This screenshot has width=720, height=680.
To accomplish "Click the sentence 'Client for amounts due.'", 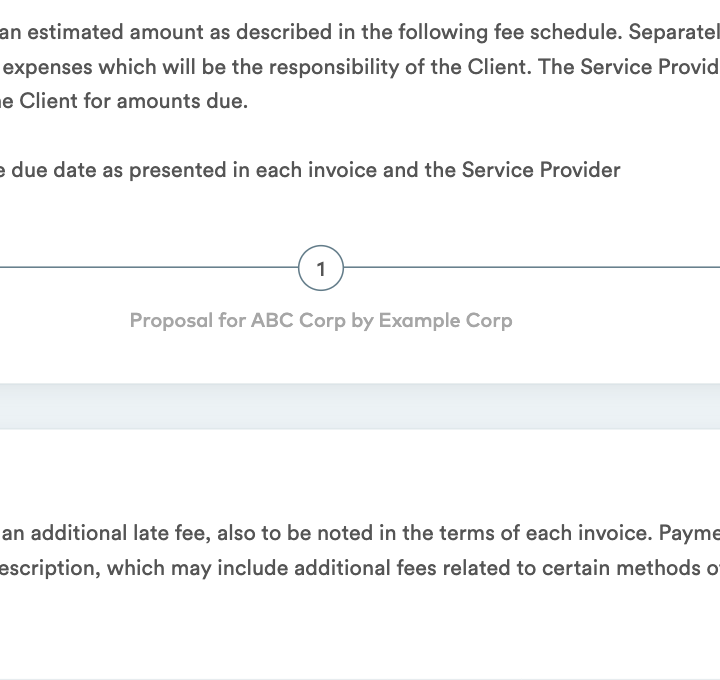I will tap(133, 101).
